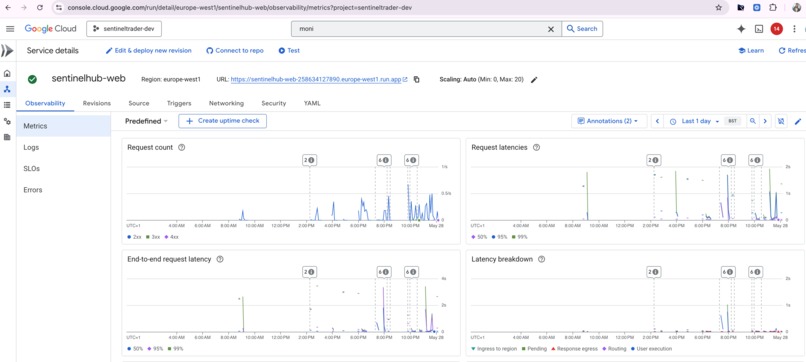806x362 pixels.
Task: Open the Google Cloud navigation hamburger menu
Action: (x=10, y=29)
